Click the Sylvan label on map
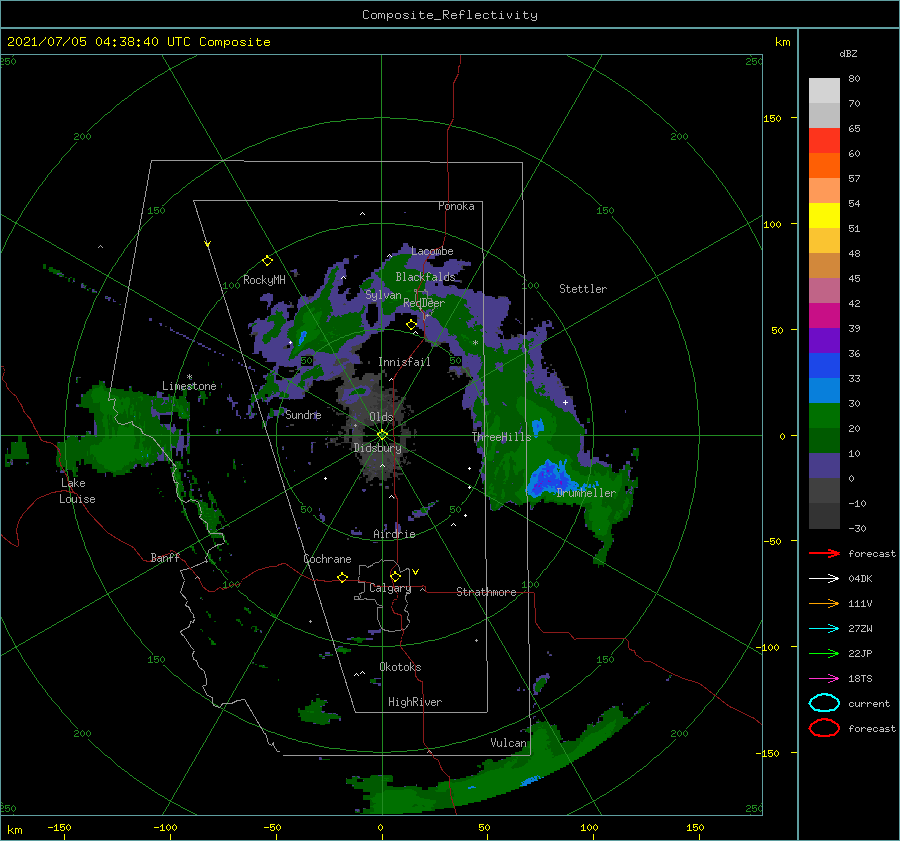 383,295
